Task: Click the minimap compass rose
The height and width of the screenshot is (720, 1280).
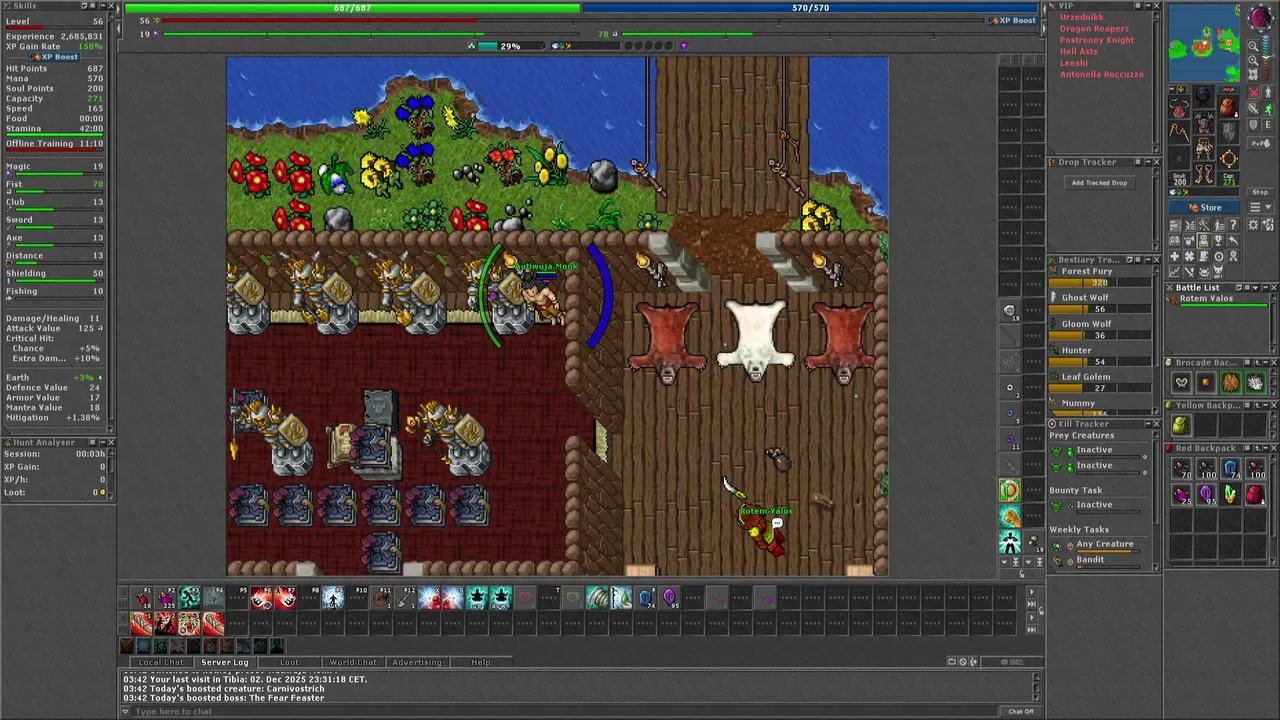Action: [x=1261, y=17]
